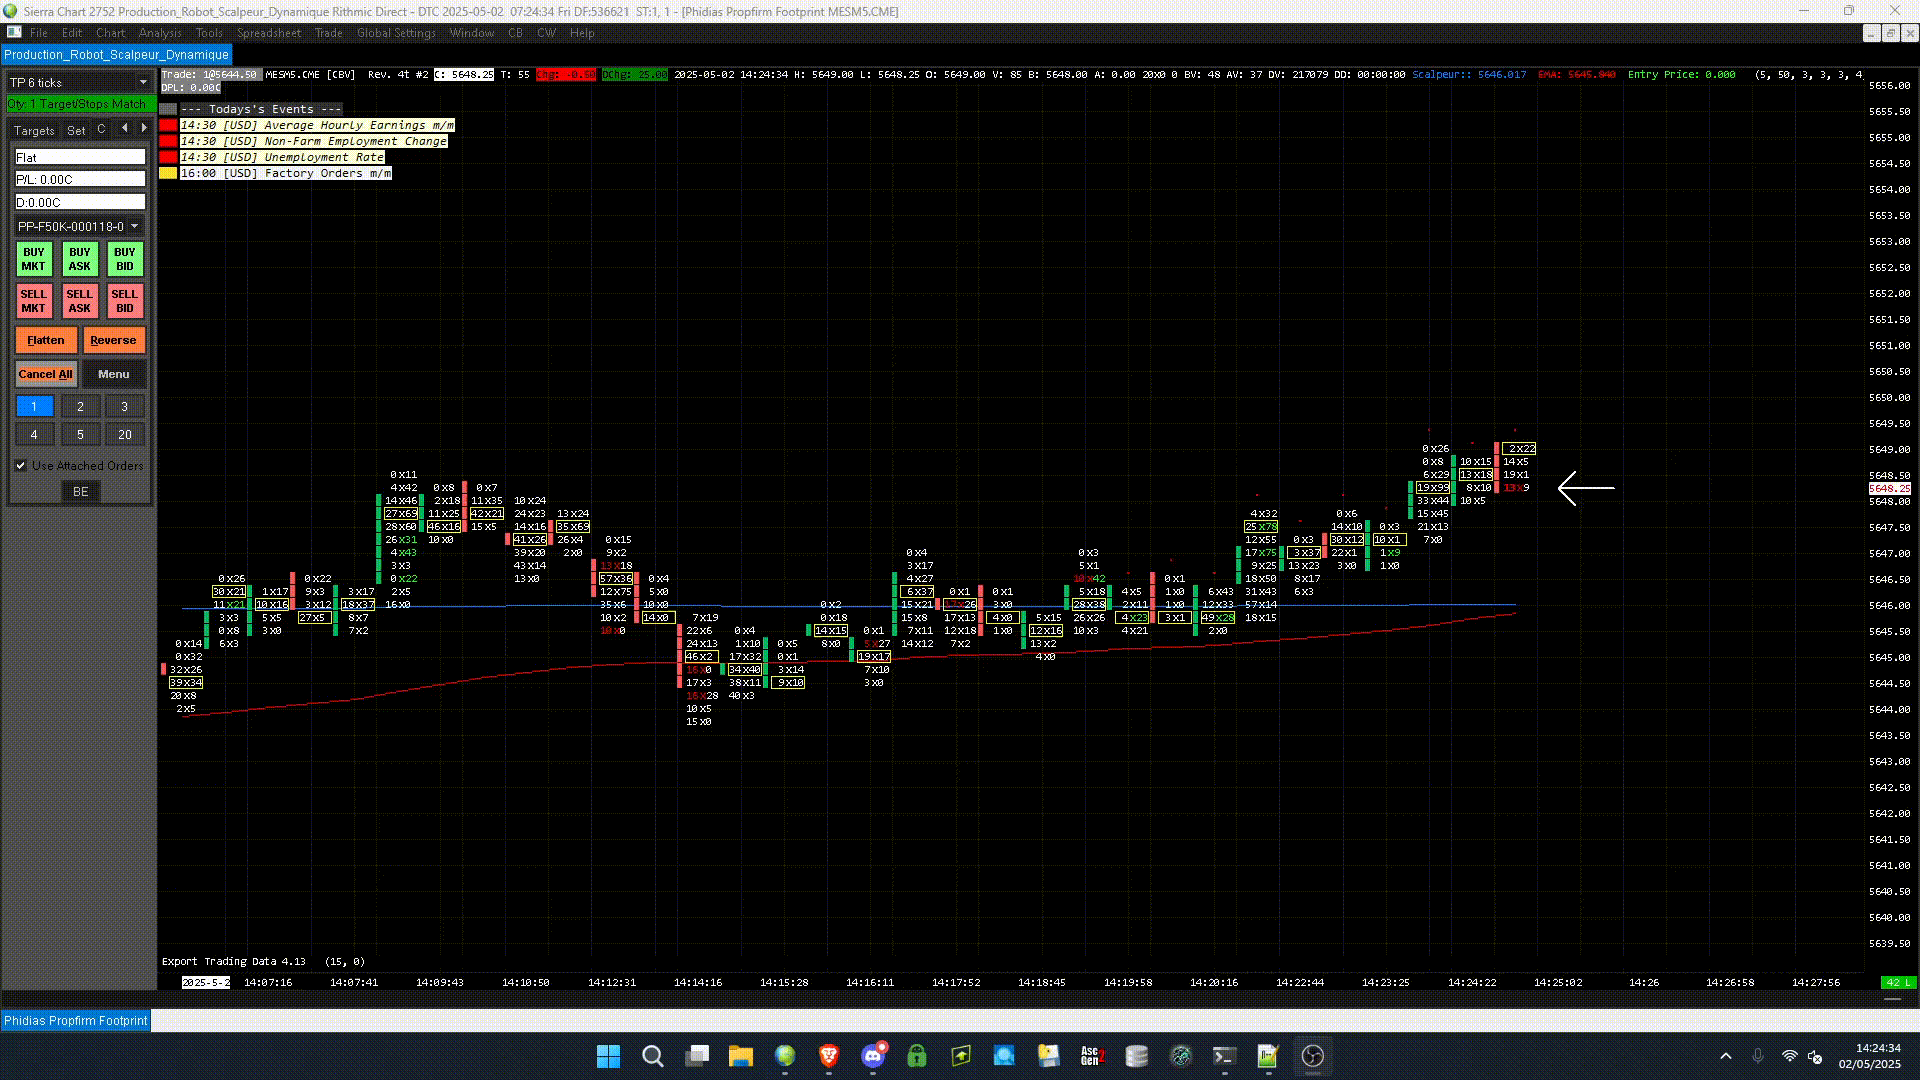Open the terminal app from taskbar

(x=1225, y=1056)
